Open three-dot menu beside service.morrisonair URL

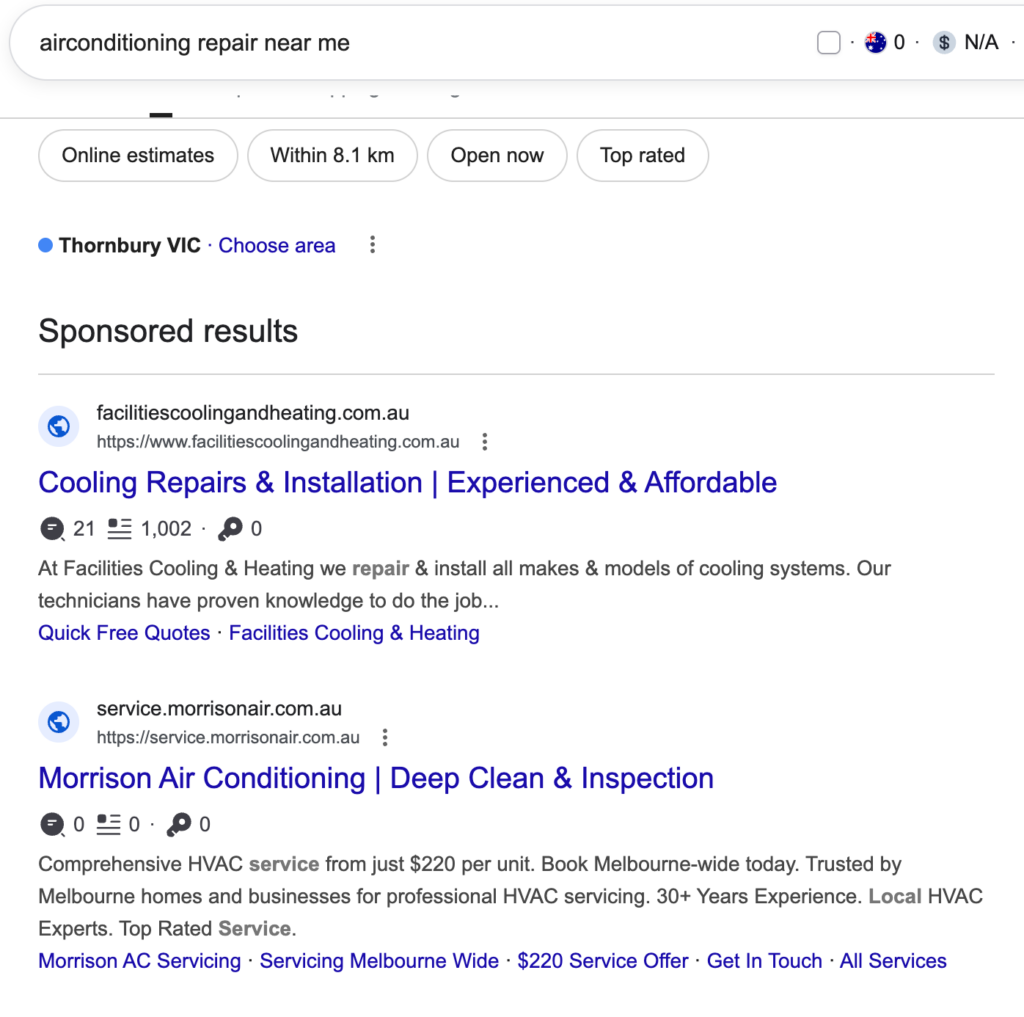385,737
